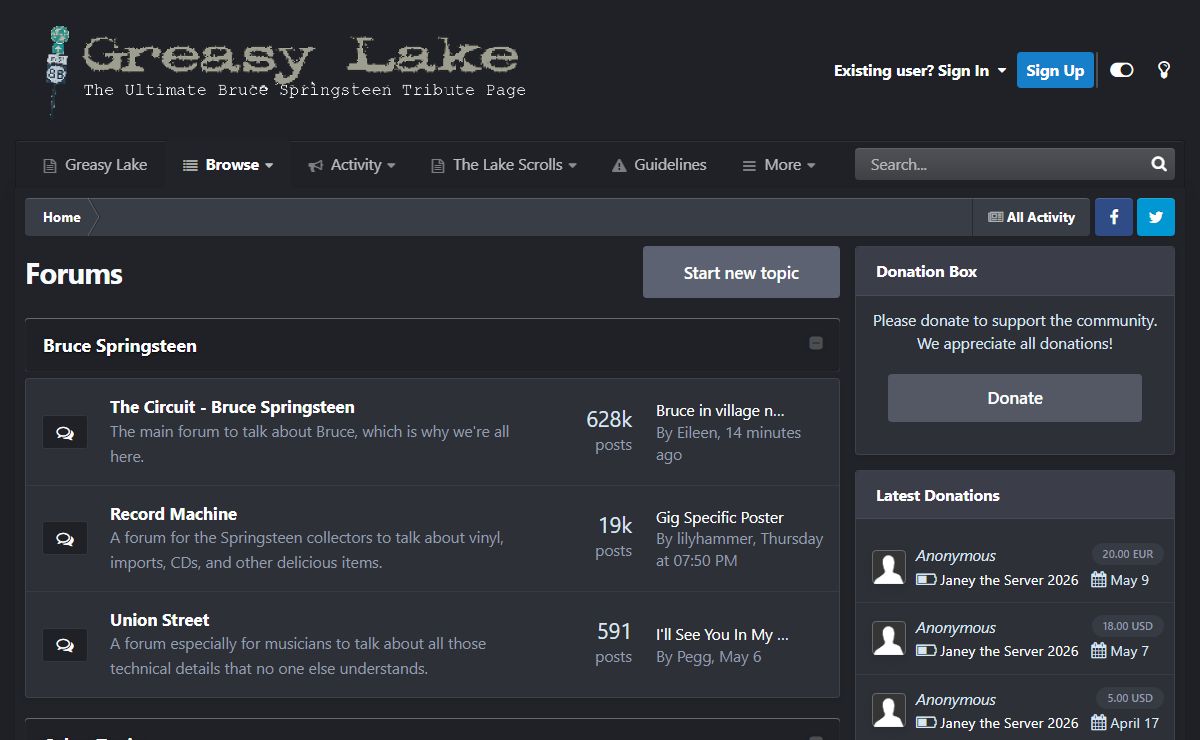Open the All Activity link
The image size is (1200, 740).
pos(1031,217)
